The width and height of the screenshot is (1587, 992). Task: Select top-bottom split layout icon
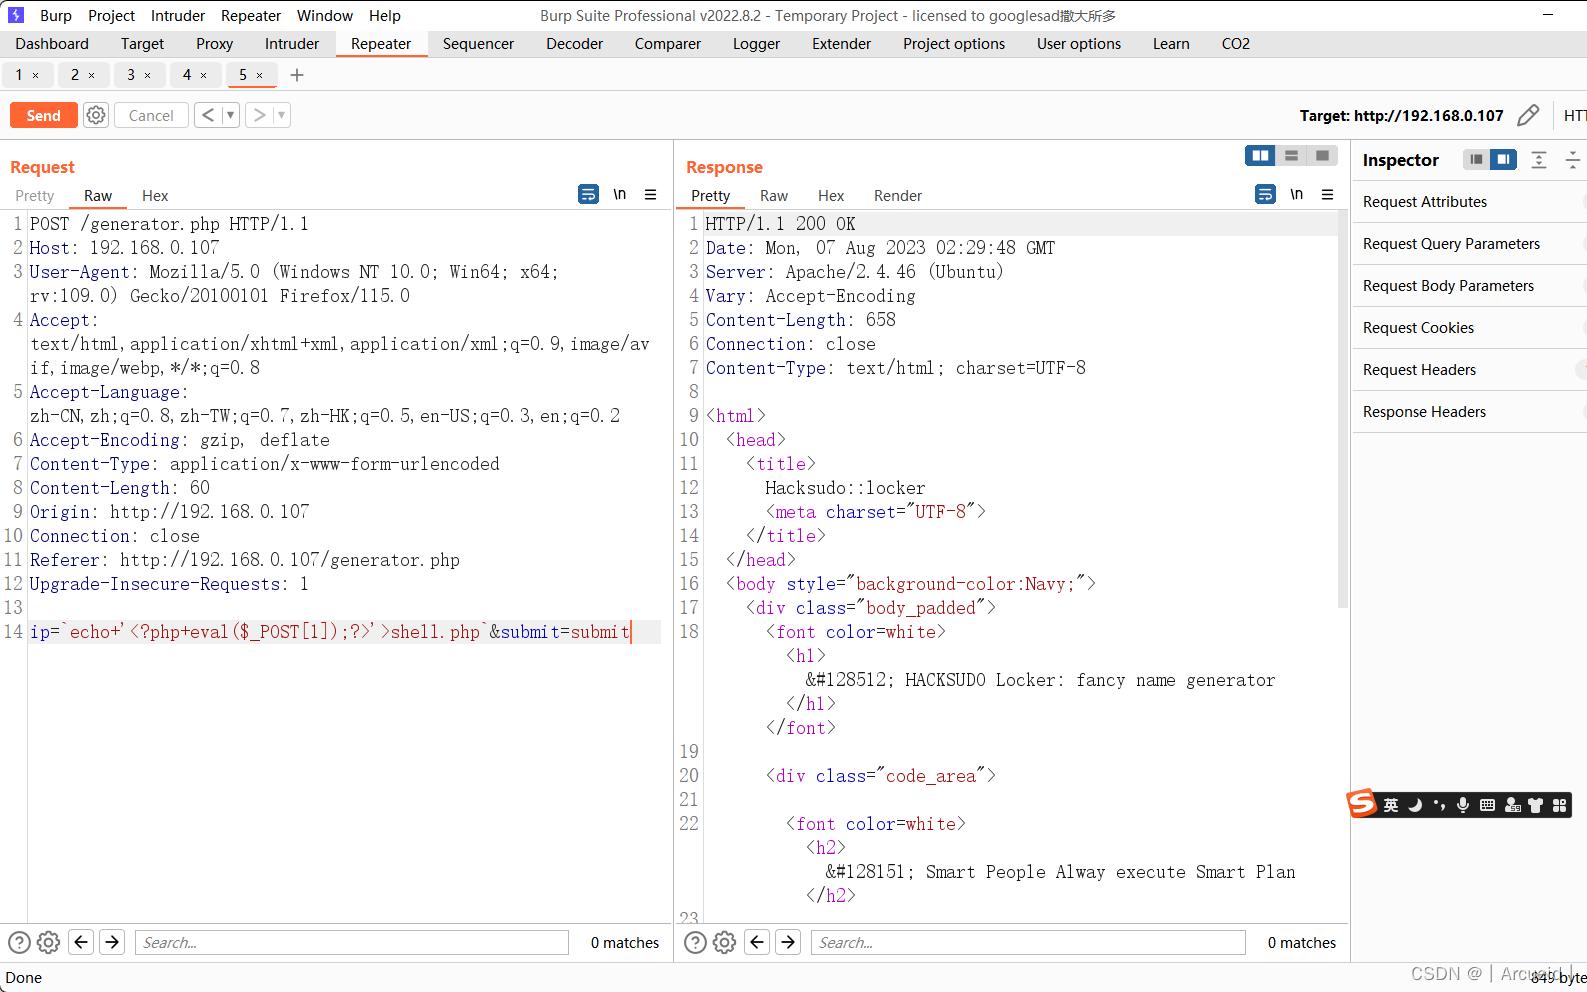click(1291, 155)
